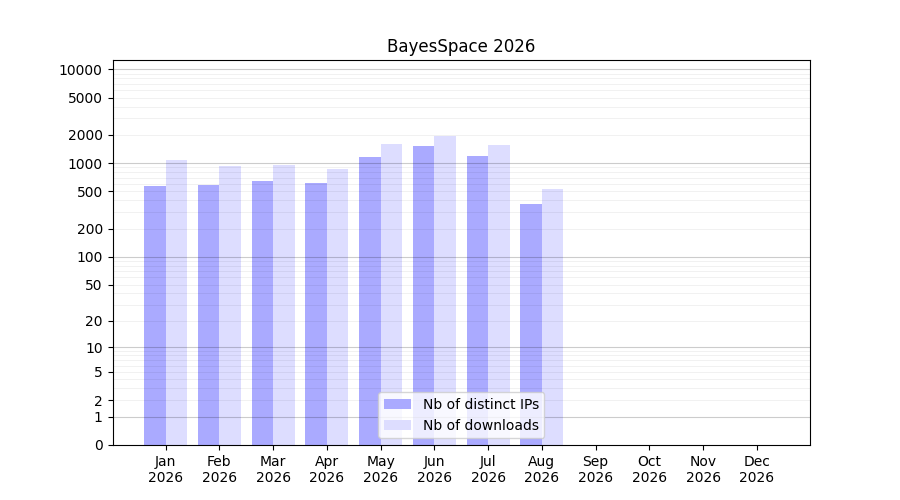Click the Mar 2026 axis label
Screen dimensions: 900x500
(273, 469)
